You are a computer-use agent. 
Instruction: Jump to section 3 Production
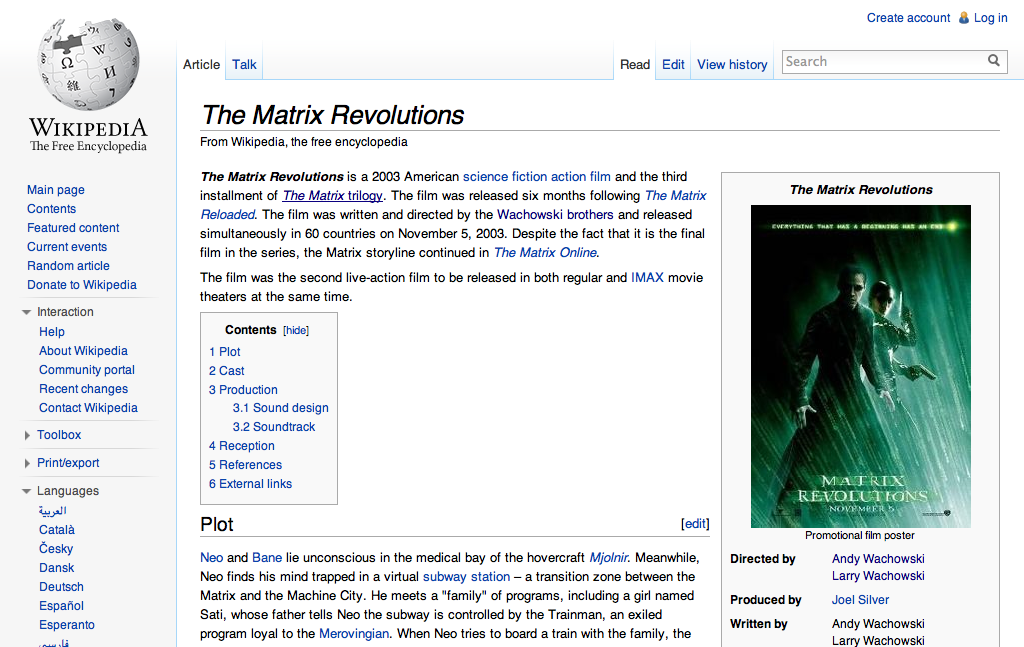(x=243, y=390)
